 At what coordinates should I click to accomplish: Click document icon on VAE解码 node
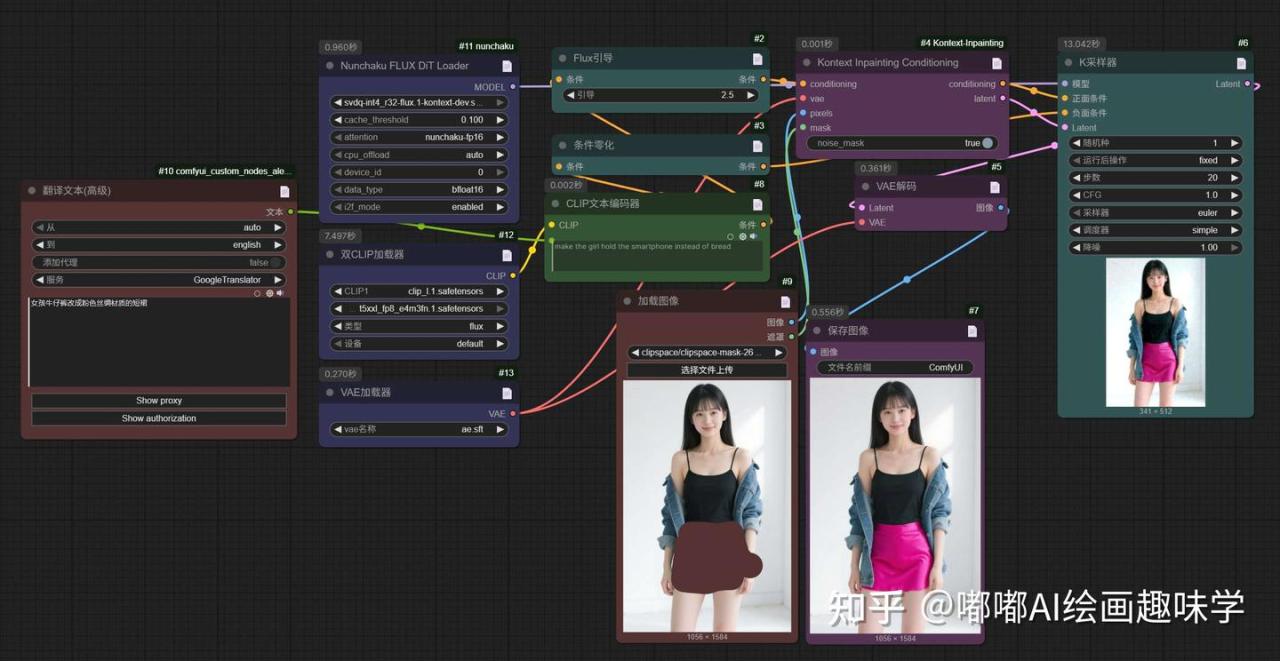point(996,187)
